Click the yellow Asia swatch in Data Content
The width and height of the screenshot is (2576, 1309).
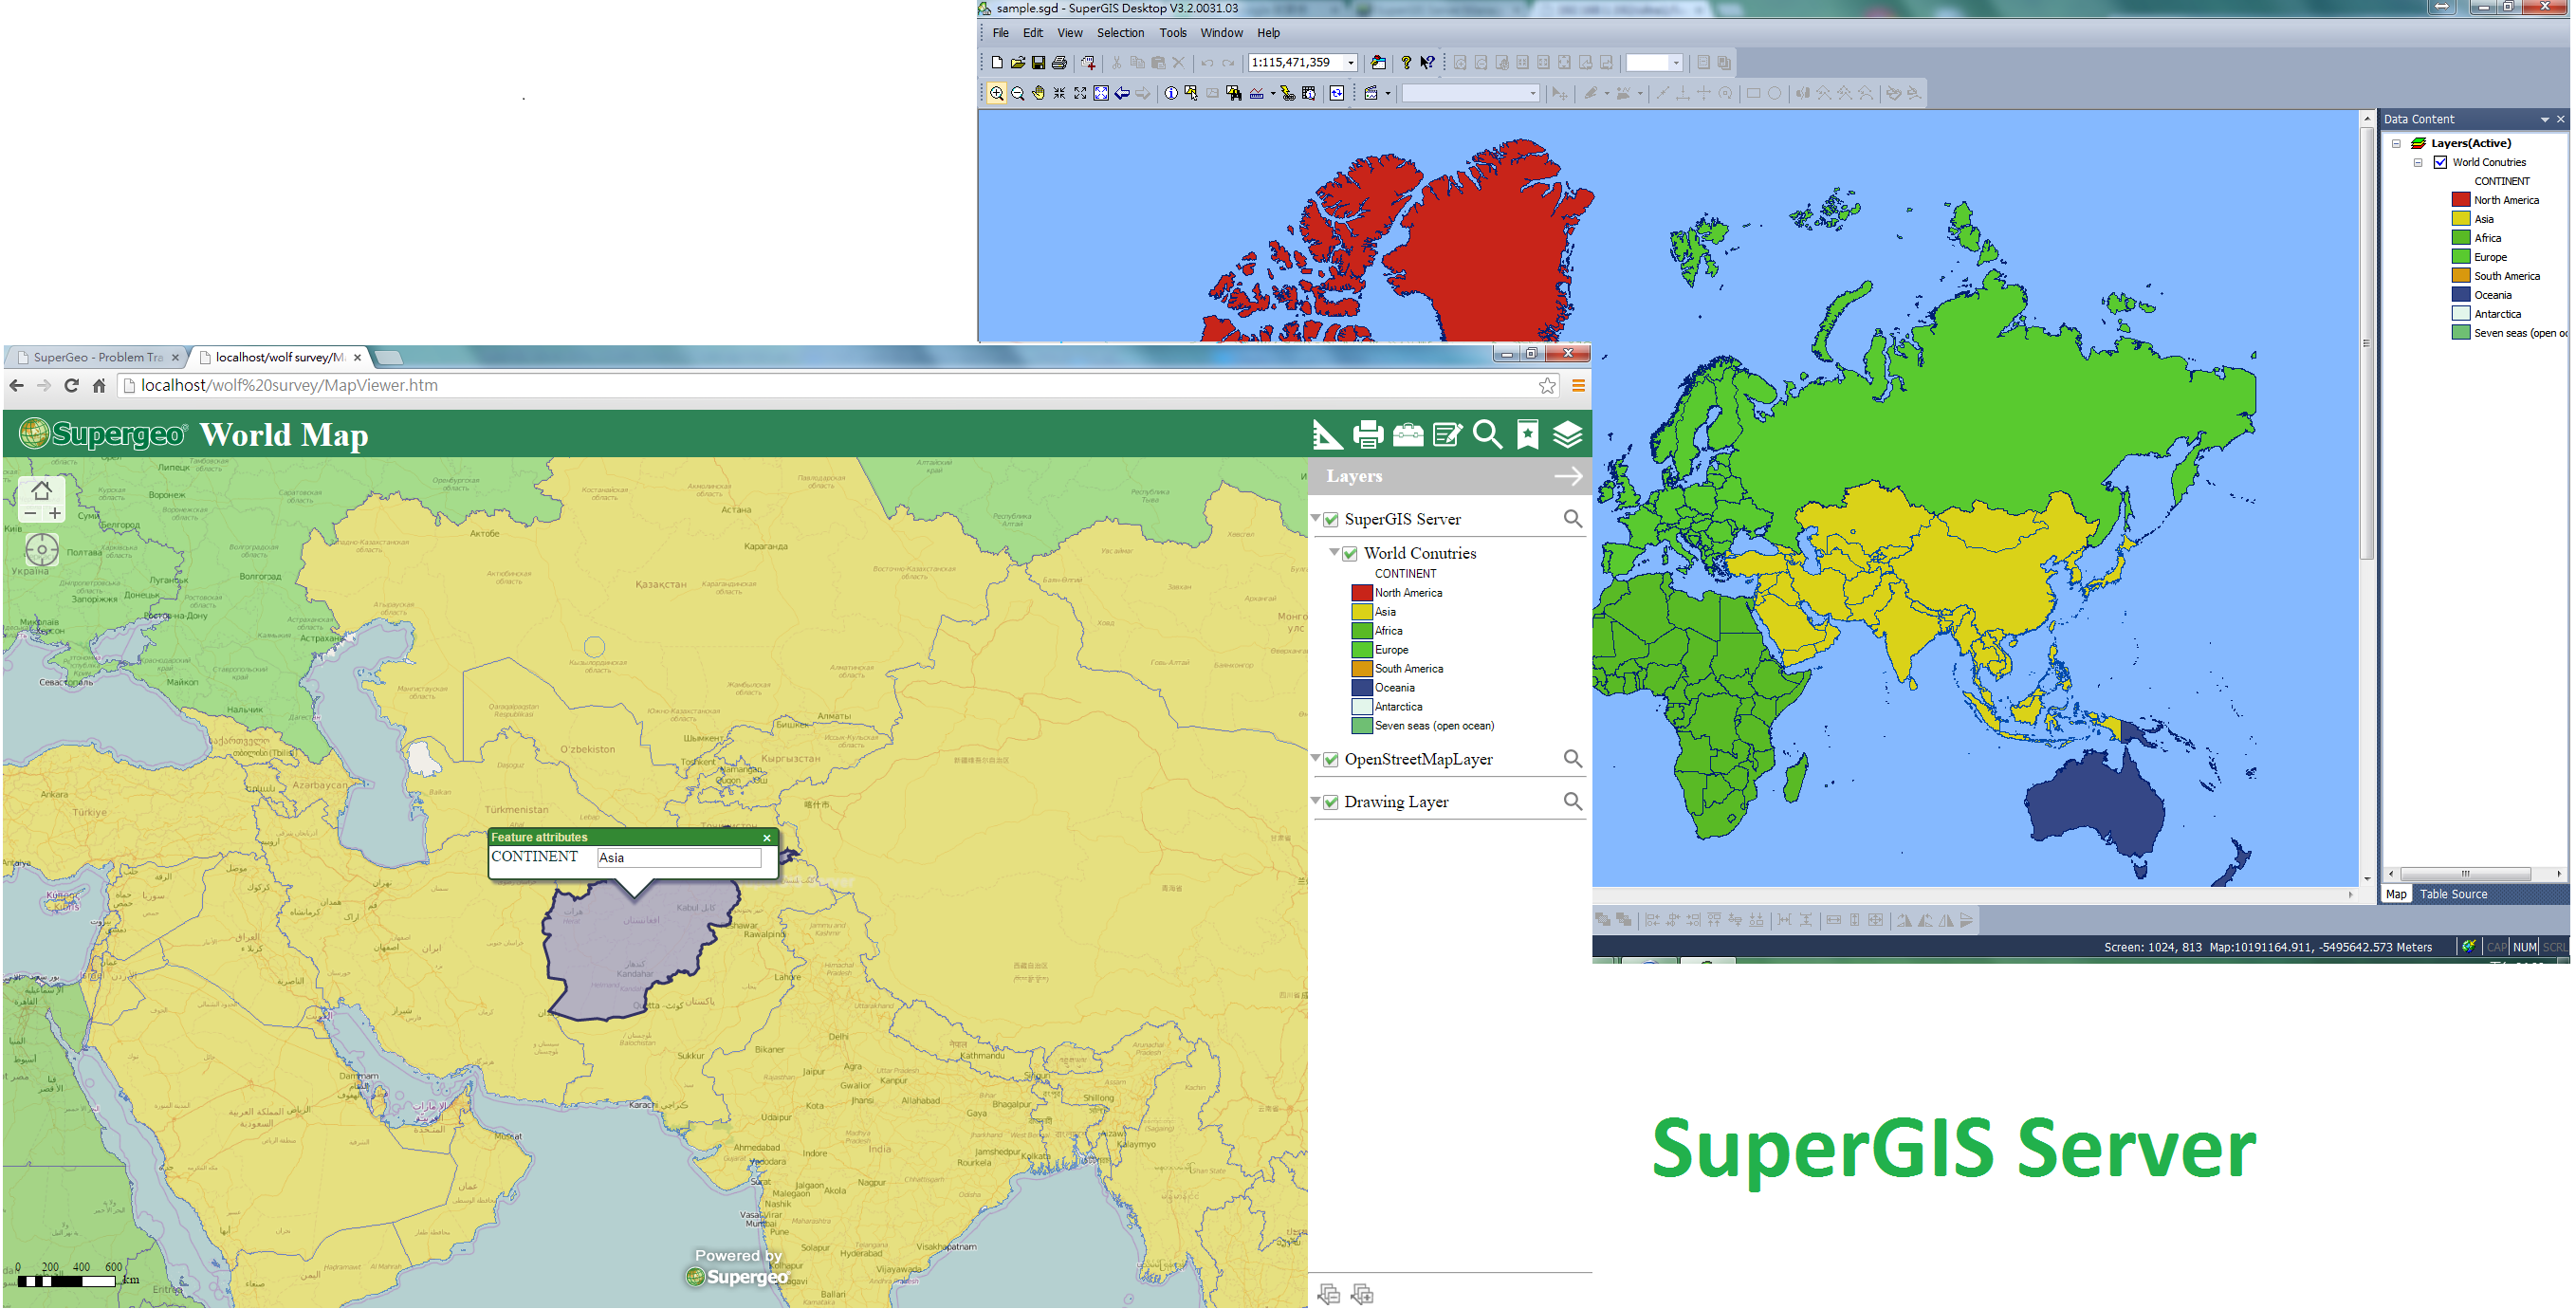pos(2461,219)
